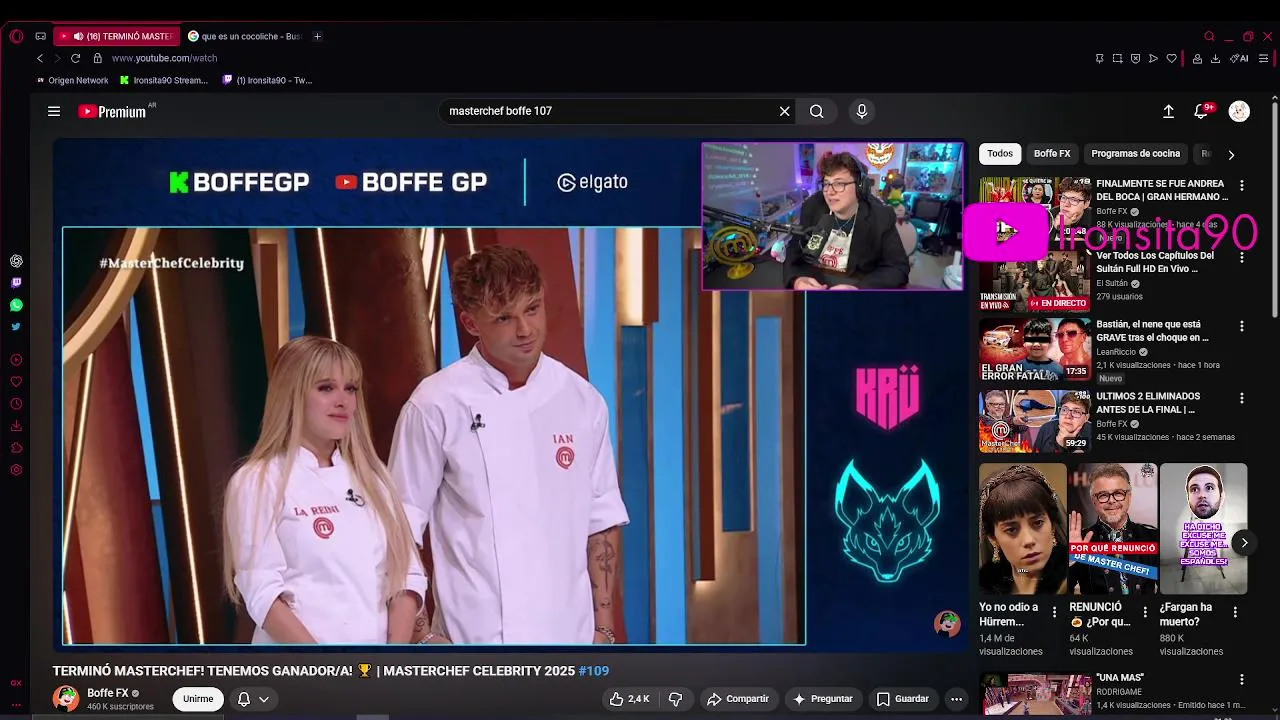Screen dimensions: 1280x720
Task: Click the #109 hashtag link in title
Action: (x=593, y=671)
